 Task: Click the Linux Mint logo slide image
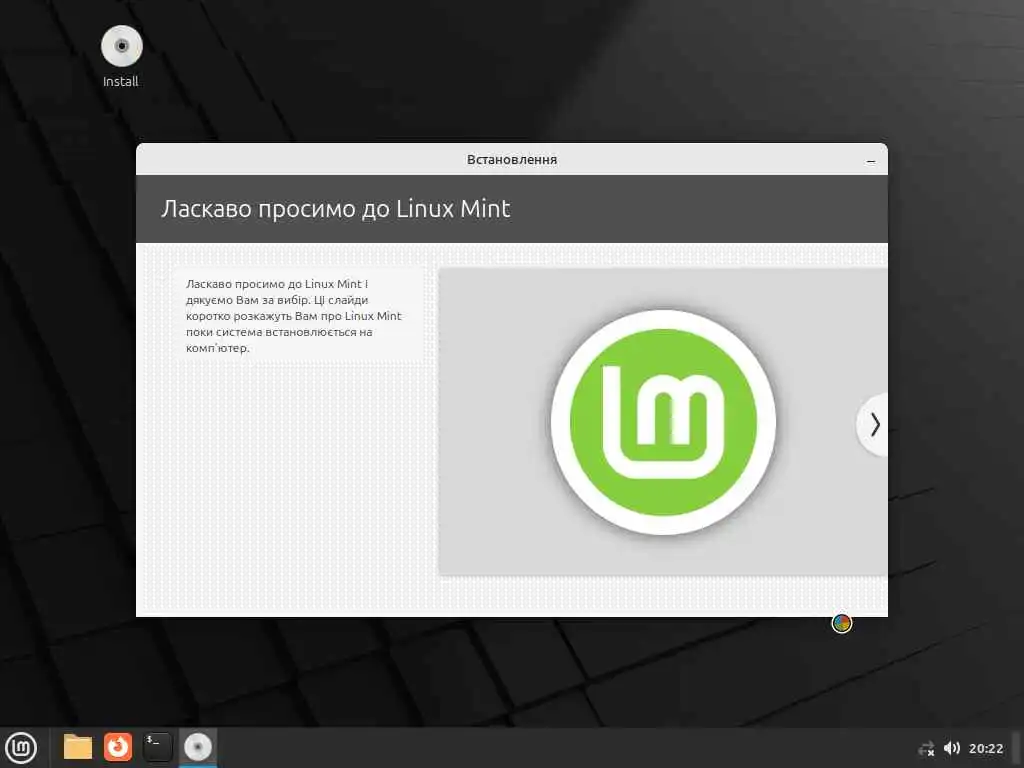tap(663, 422)
